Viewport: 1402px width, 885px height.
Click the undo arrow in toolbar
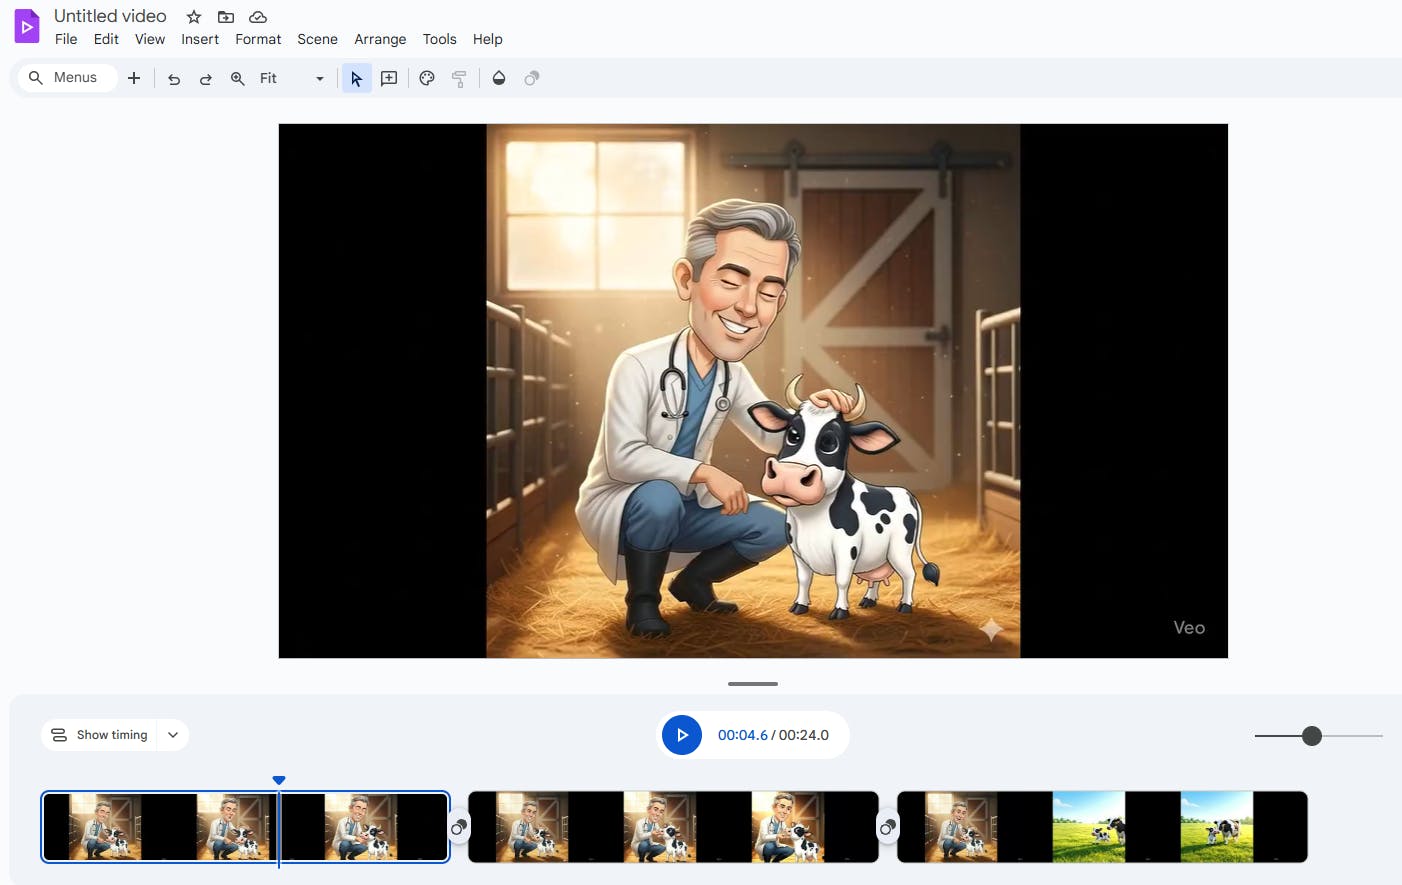(x=174, y=79)
